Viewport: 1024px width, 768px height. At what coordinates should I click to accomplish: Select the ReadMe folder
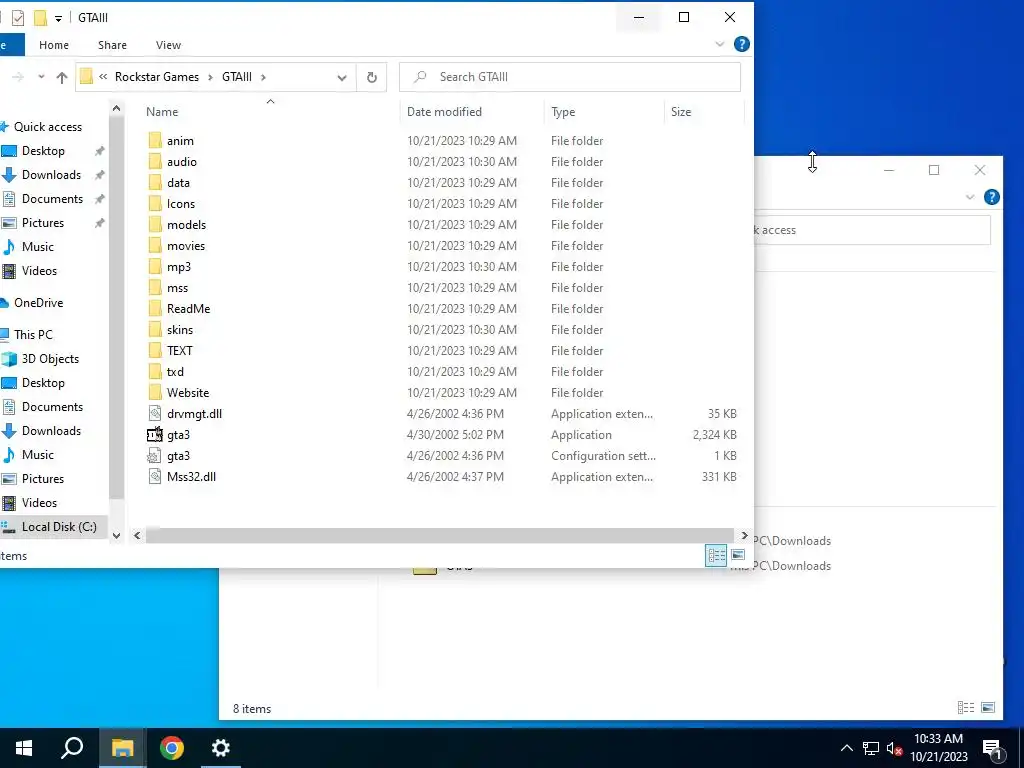(x=188, y=308)
